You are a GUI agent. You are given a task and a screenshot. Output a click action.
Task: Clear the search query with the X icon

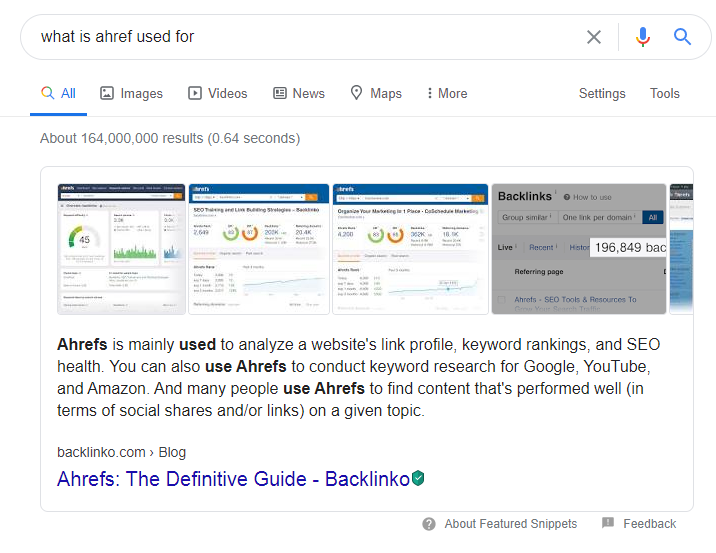coord(594,37)
